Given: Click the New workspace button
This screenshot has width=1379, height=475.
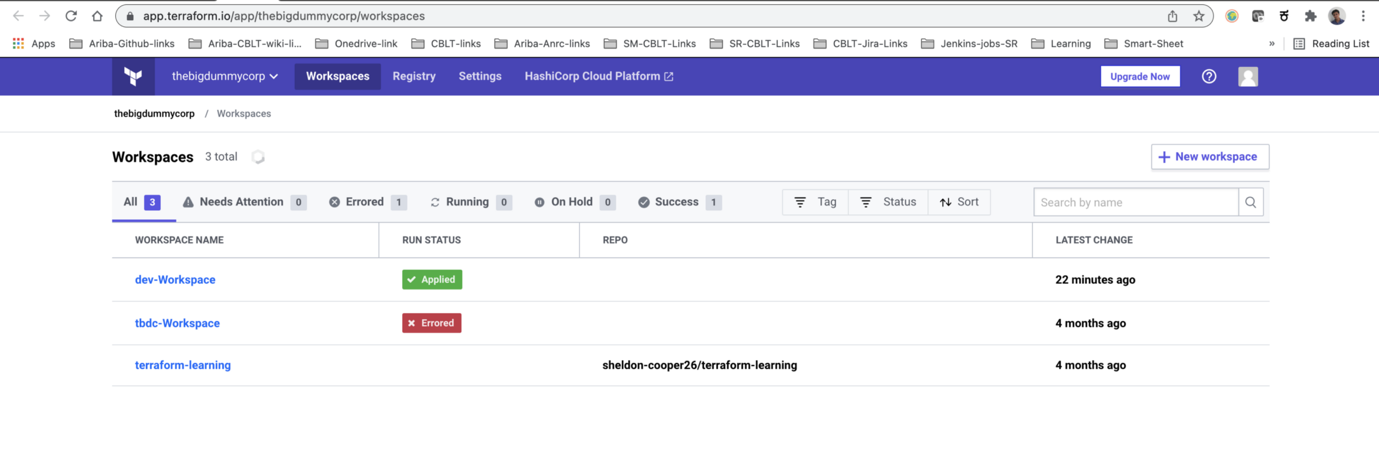Looking at the screenshot, I should point(1210,157).
